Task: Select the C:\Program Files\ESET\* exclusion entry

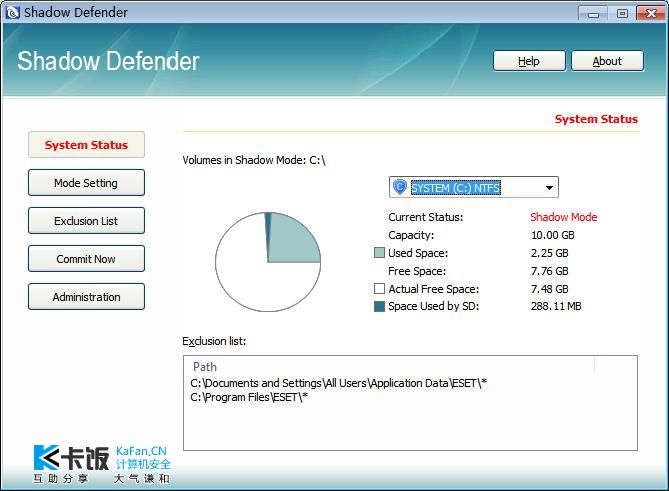Action: (249, 397)
